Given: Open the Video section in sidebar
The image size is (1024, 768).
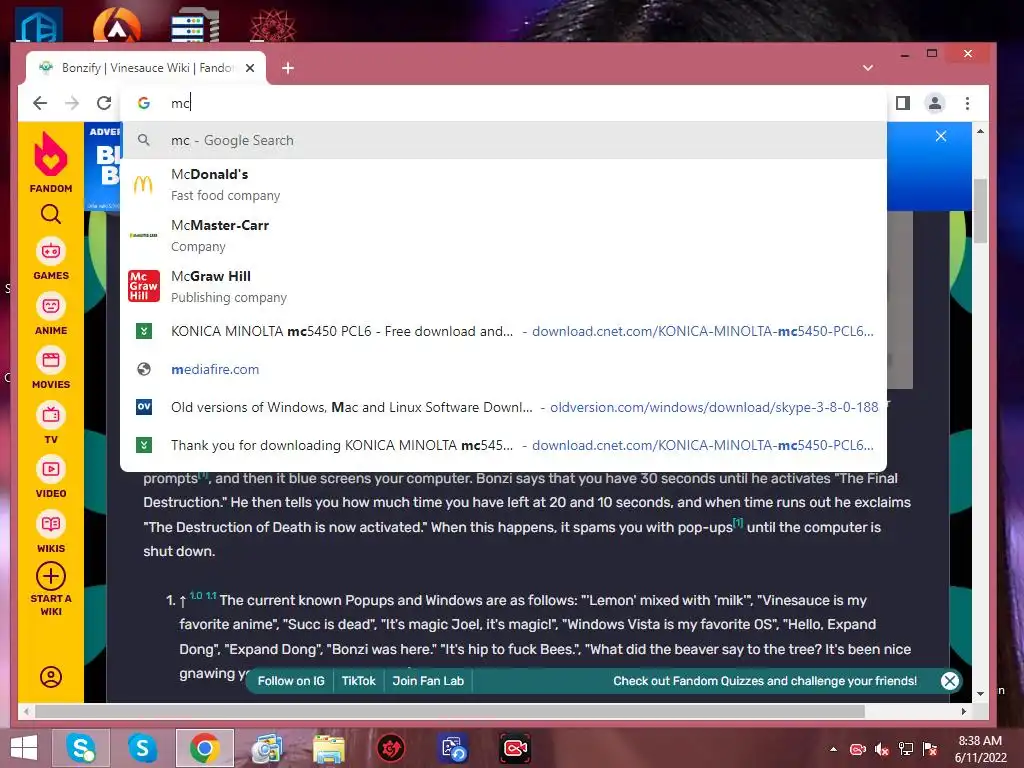Looking at the screenshot, I should 50,477.
